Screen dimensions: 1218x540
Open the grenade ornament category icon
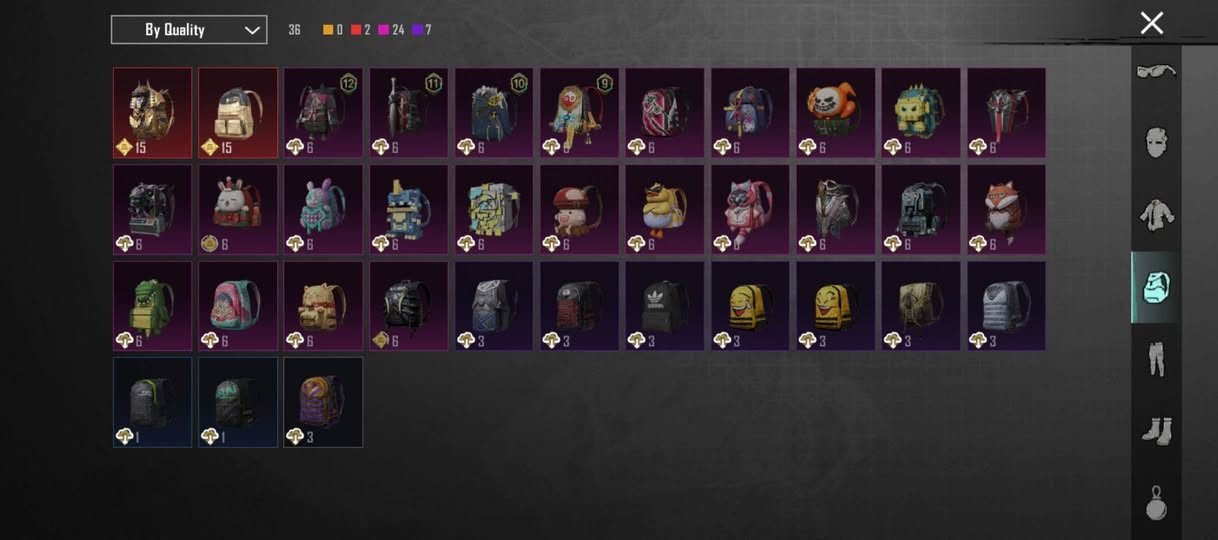pos(1156,502)
